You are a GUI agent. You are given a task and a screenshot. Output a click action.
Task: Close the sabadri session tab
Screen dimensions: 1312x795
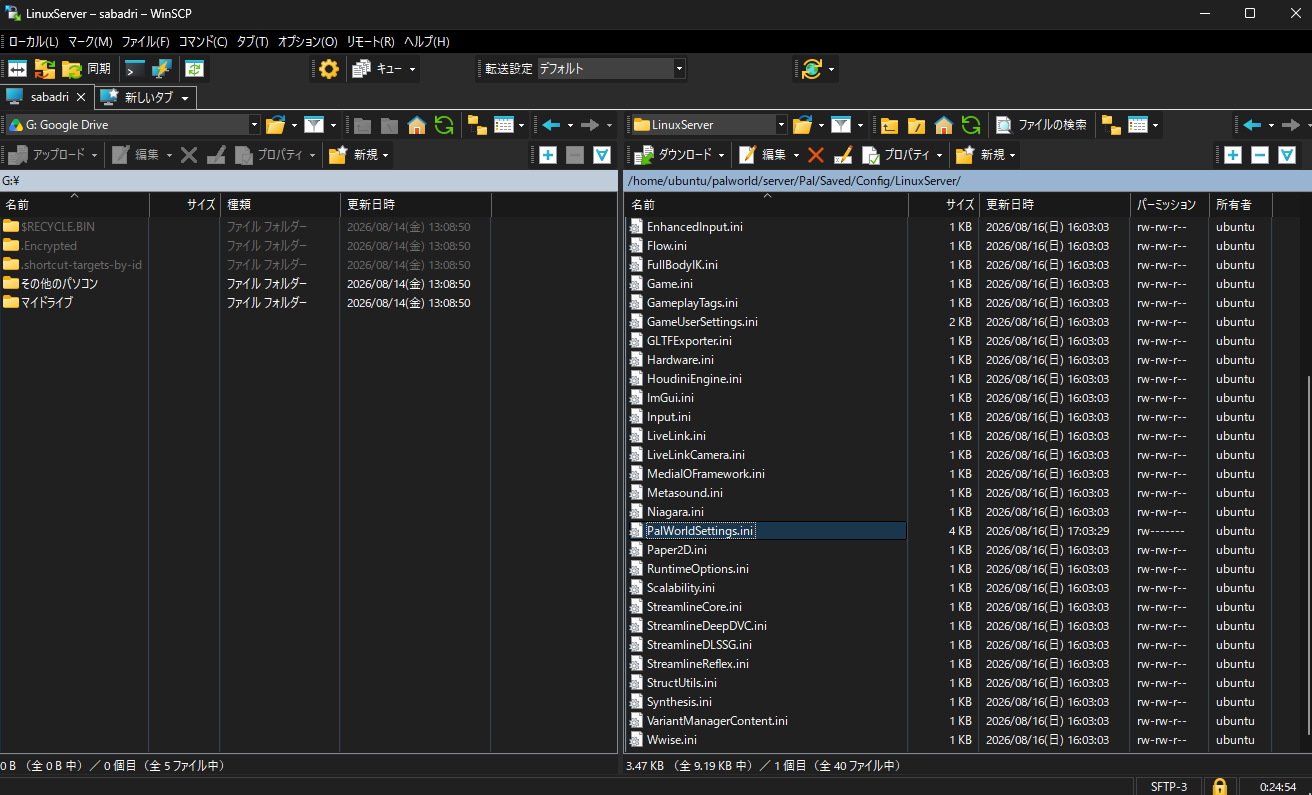point(82,97)
